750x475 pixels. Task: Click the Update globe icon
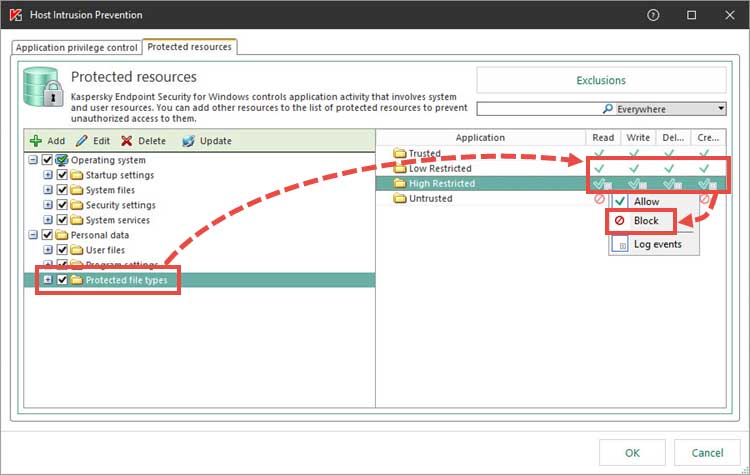pyautogui.click(x=188, y=141)
